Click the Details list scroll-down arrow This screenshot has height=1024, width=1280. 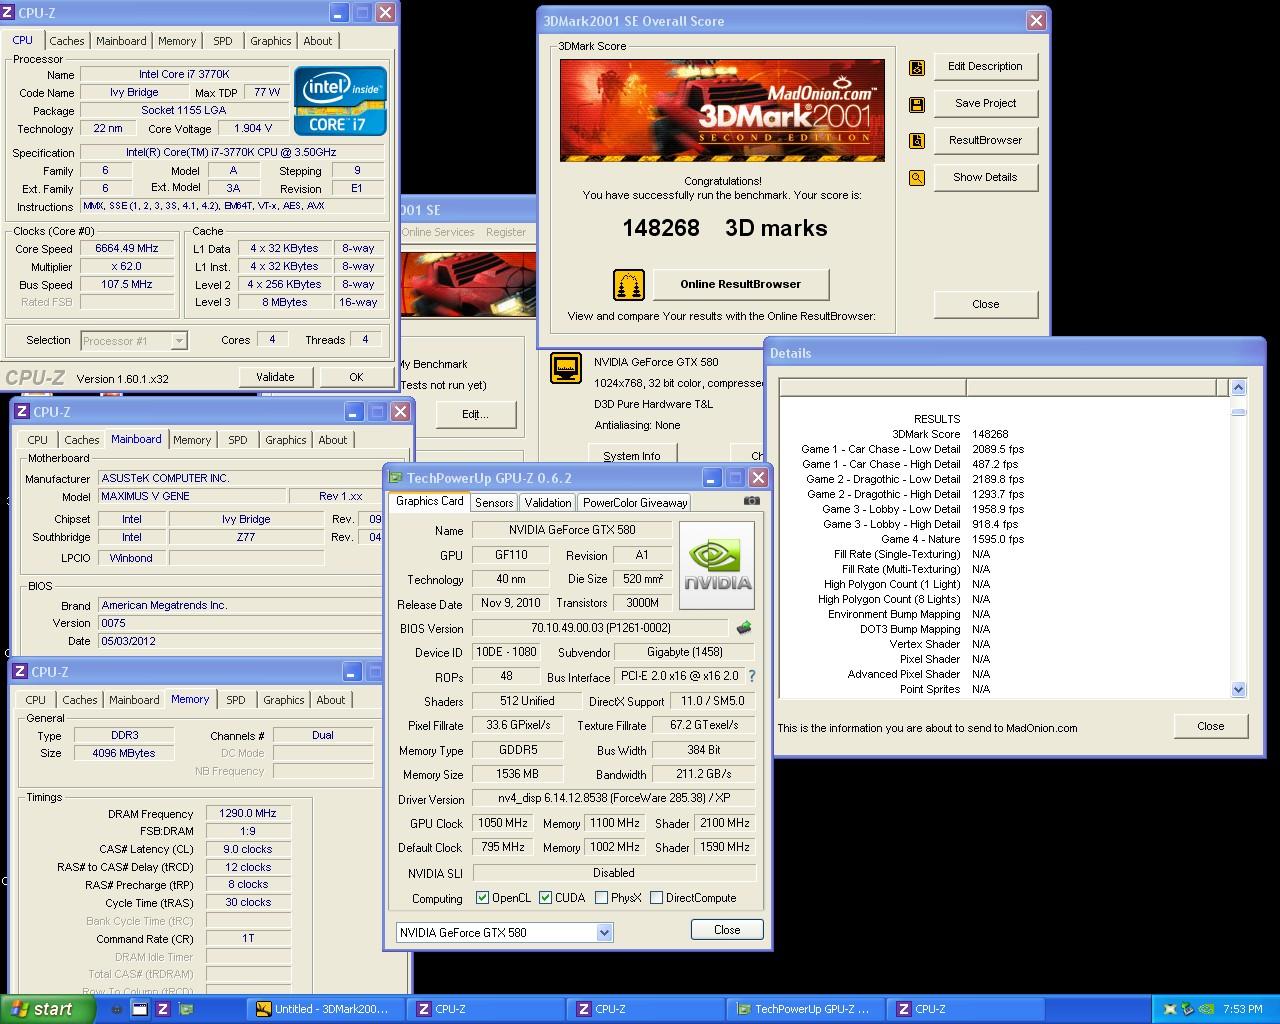coord(1238,689)
